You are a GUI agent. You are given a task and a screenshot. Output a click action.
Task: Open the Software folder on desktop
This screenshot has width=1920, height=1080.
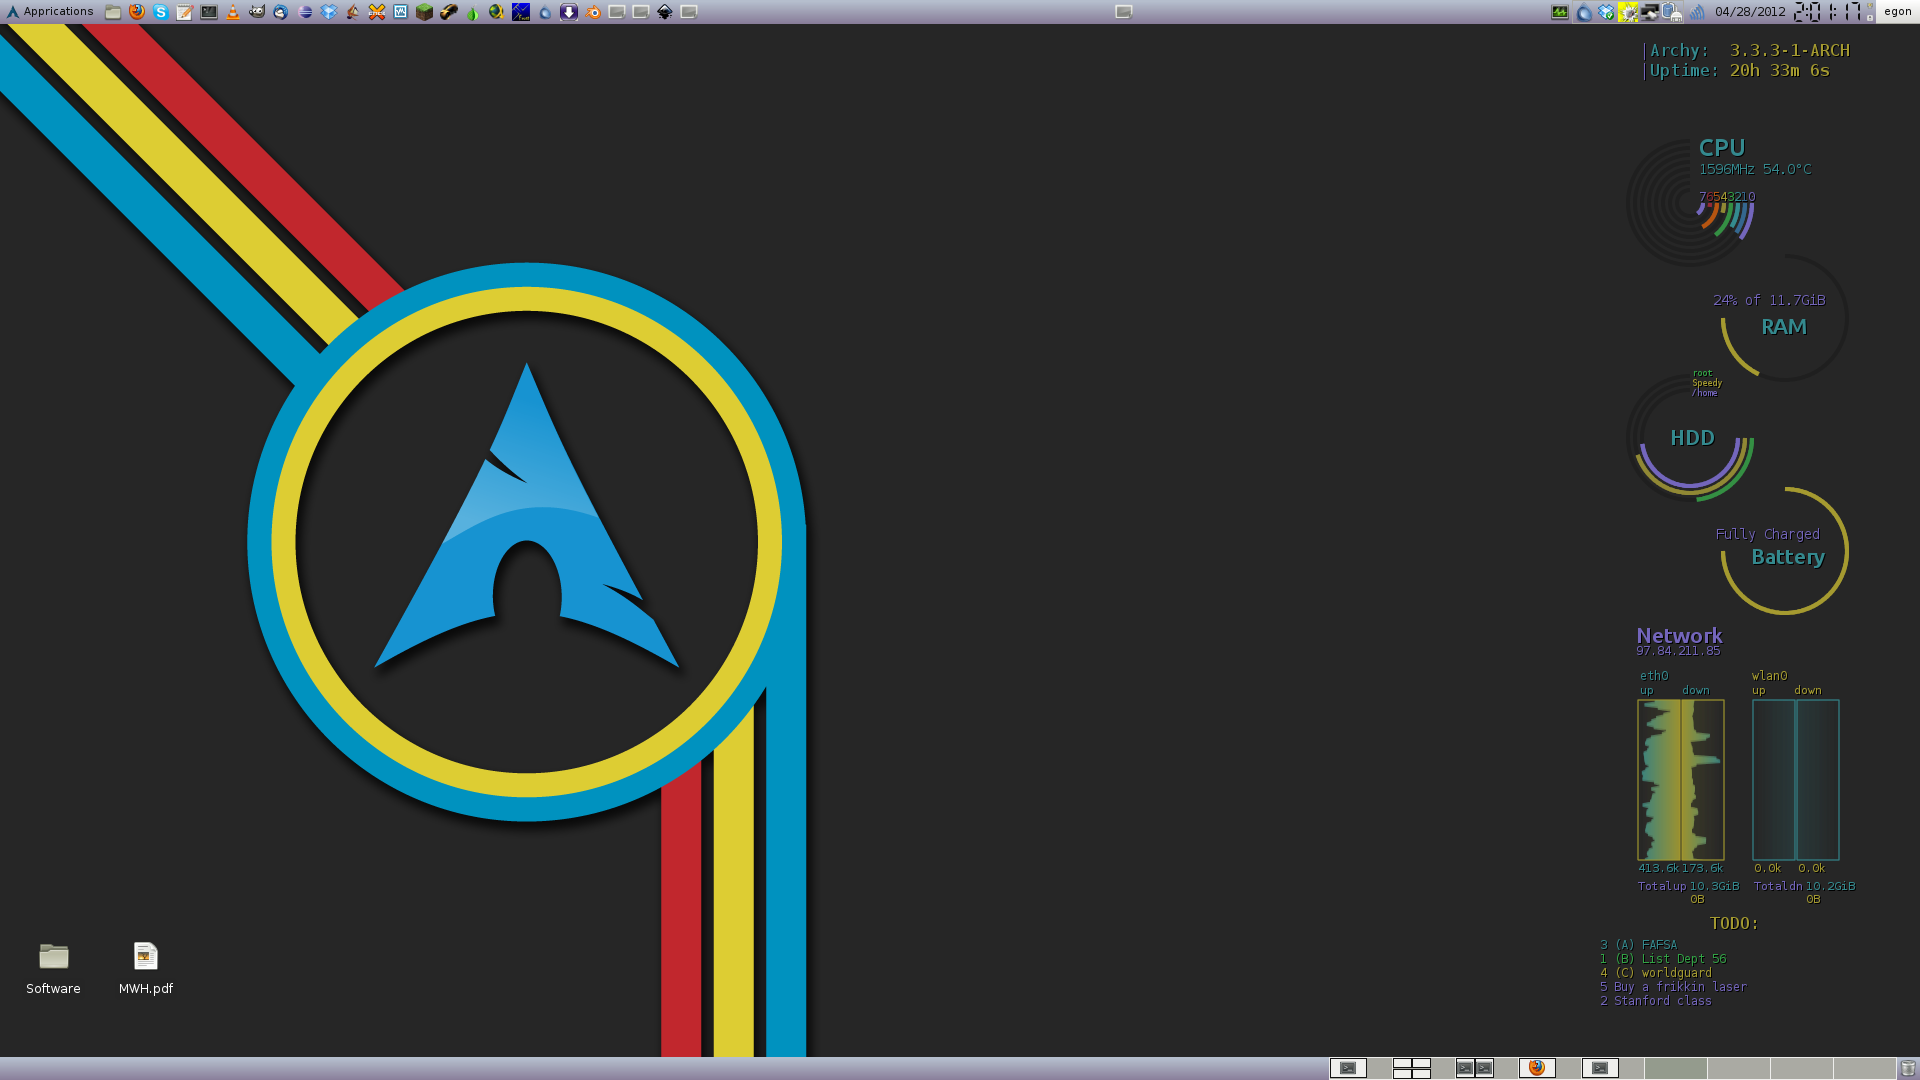click(x=54, y=957)
